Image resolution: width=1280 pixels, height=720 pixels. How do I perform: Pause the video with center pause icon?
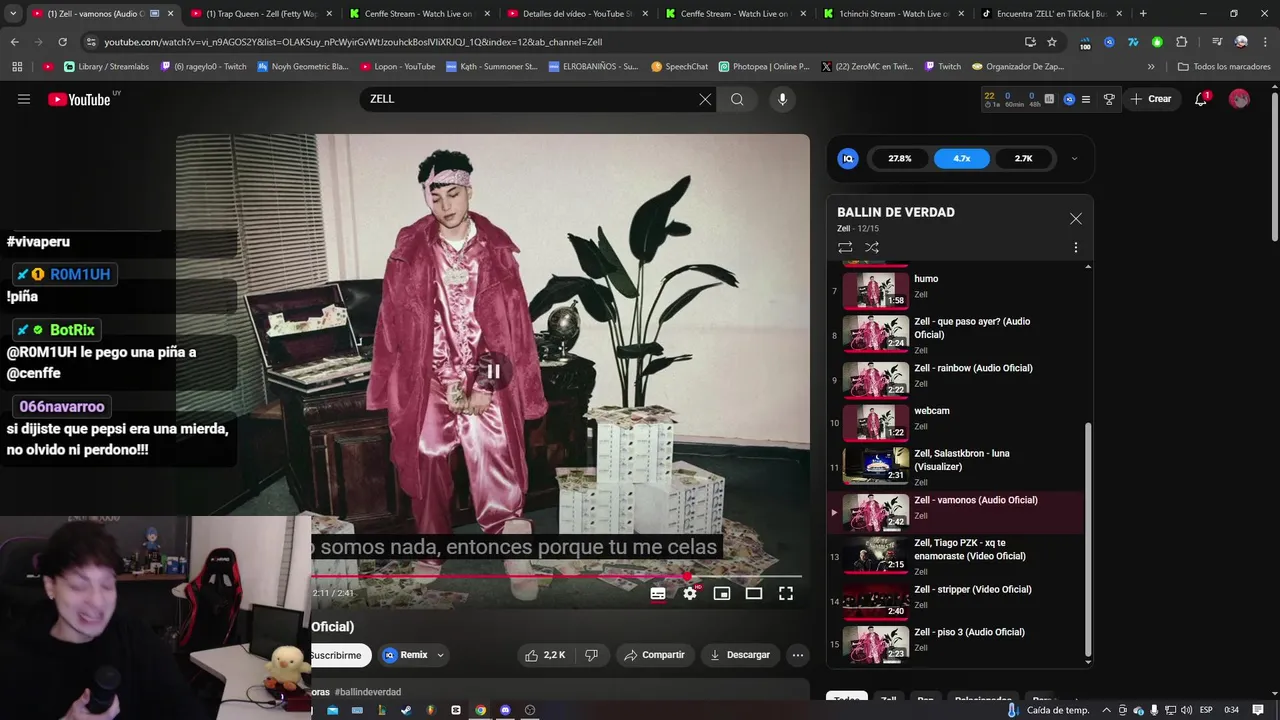click(493, 371)
